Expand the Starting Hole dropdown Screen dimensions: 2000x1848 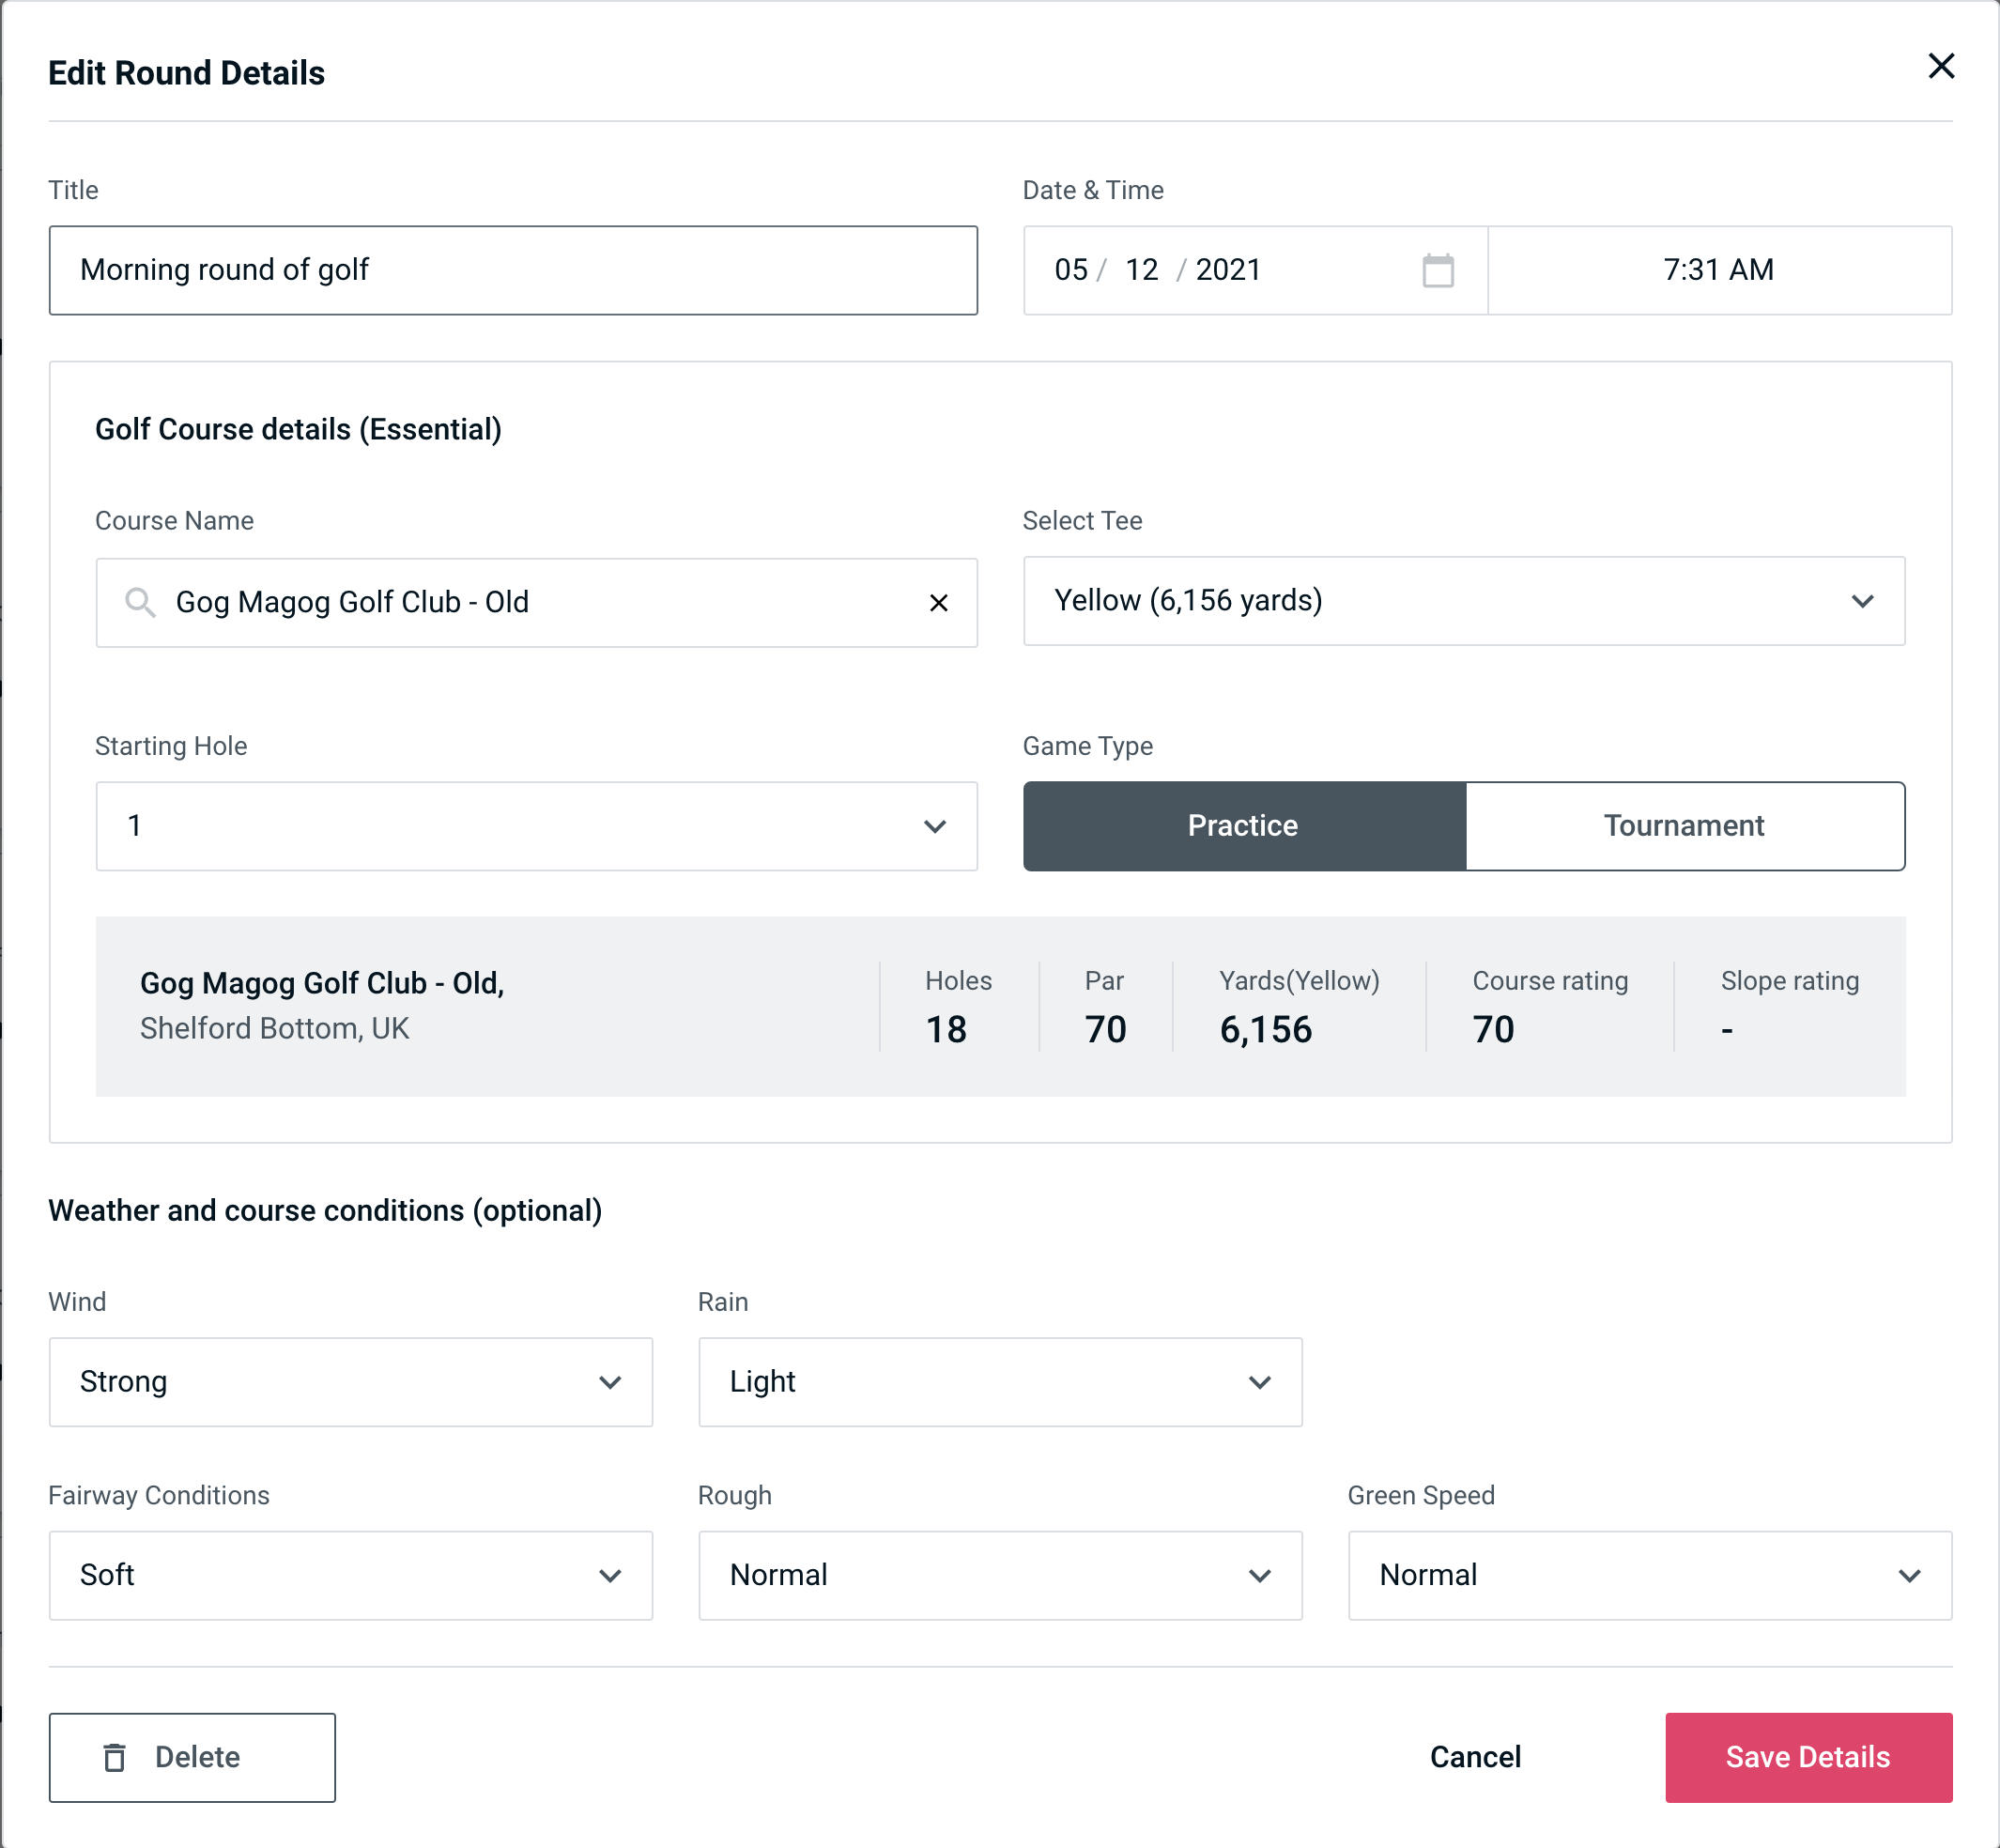tap(535, 825)
